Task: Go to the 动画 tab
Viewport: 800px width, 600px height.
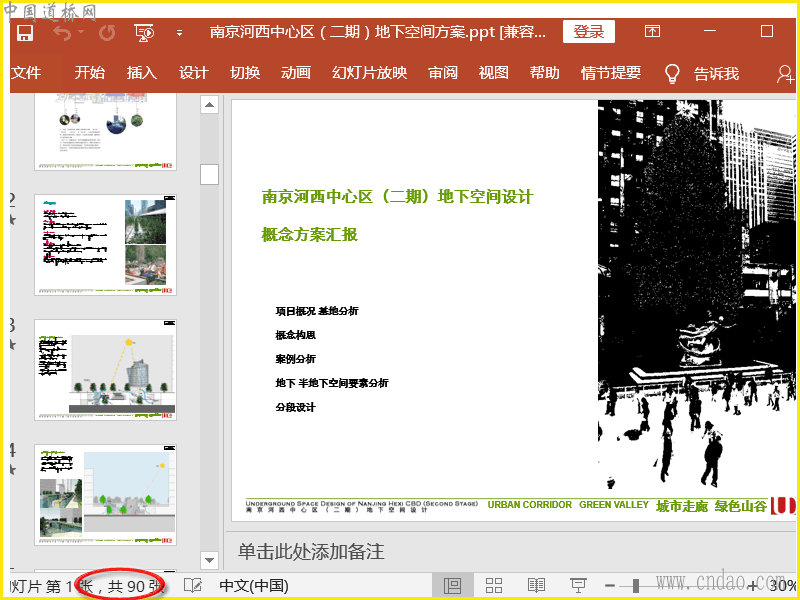Action: [x=295, y=72]
